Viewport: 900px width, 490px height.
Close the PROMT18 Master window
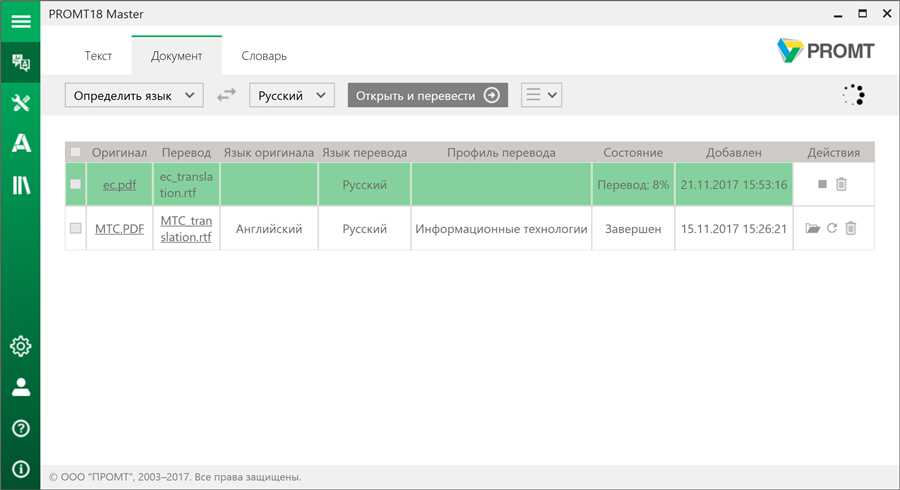887,13
